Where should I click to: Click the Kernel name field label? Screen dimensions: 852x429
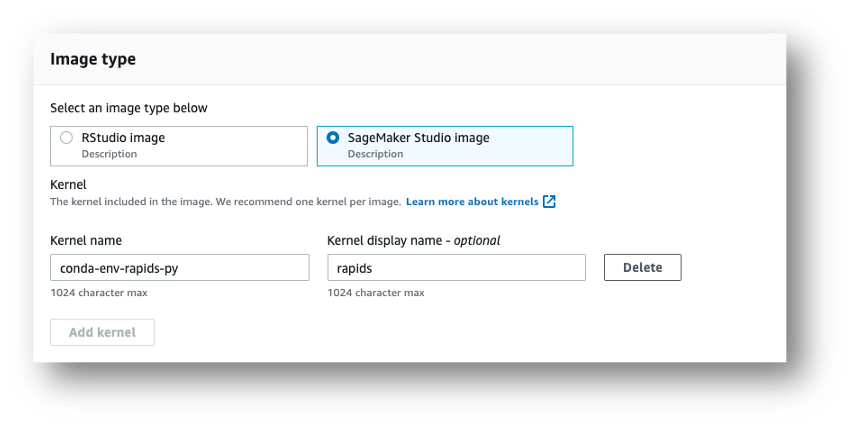[86, 241]
